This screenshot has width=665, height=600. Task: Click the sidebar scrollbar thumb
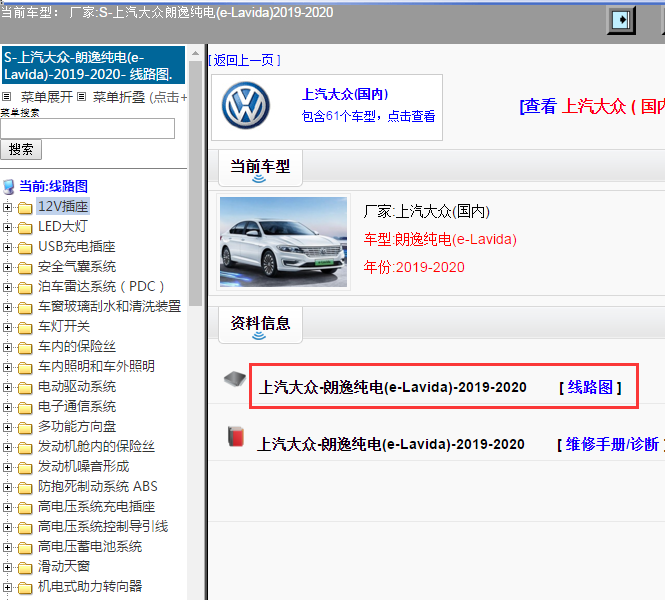(196, 183)
